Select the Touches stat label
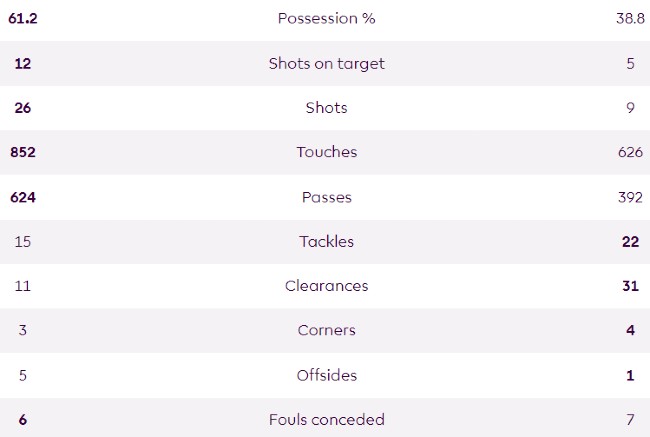 (x=326, y=152)
